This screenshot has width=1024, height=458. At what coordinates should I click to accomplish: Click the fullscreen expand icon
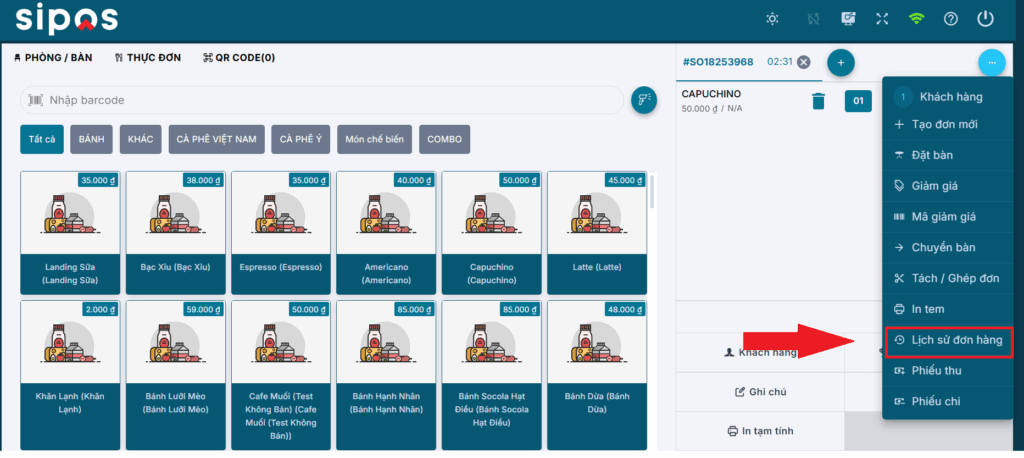point(881,19)
